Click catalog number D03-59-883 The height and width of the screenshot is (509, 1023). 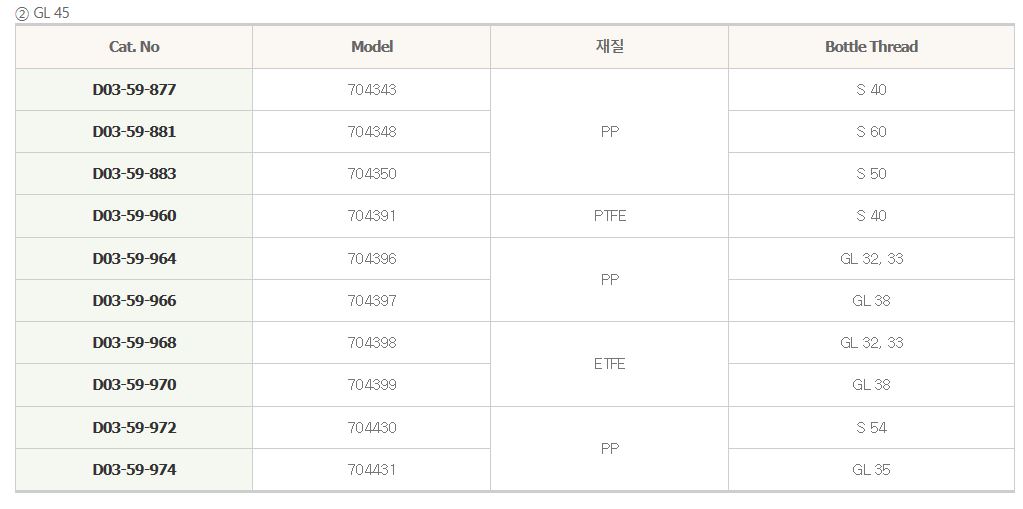(x=134, y=174)
